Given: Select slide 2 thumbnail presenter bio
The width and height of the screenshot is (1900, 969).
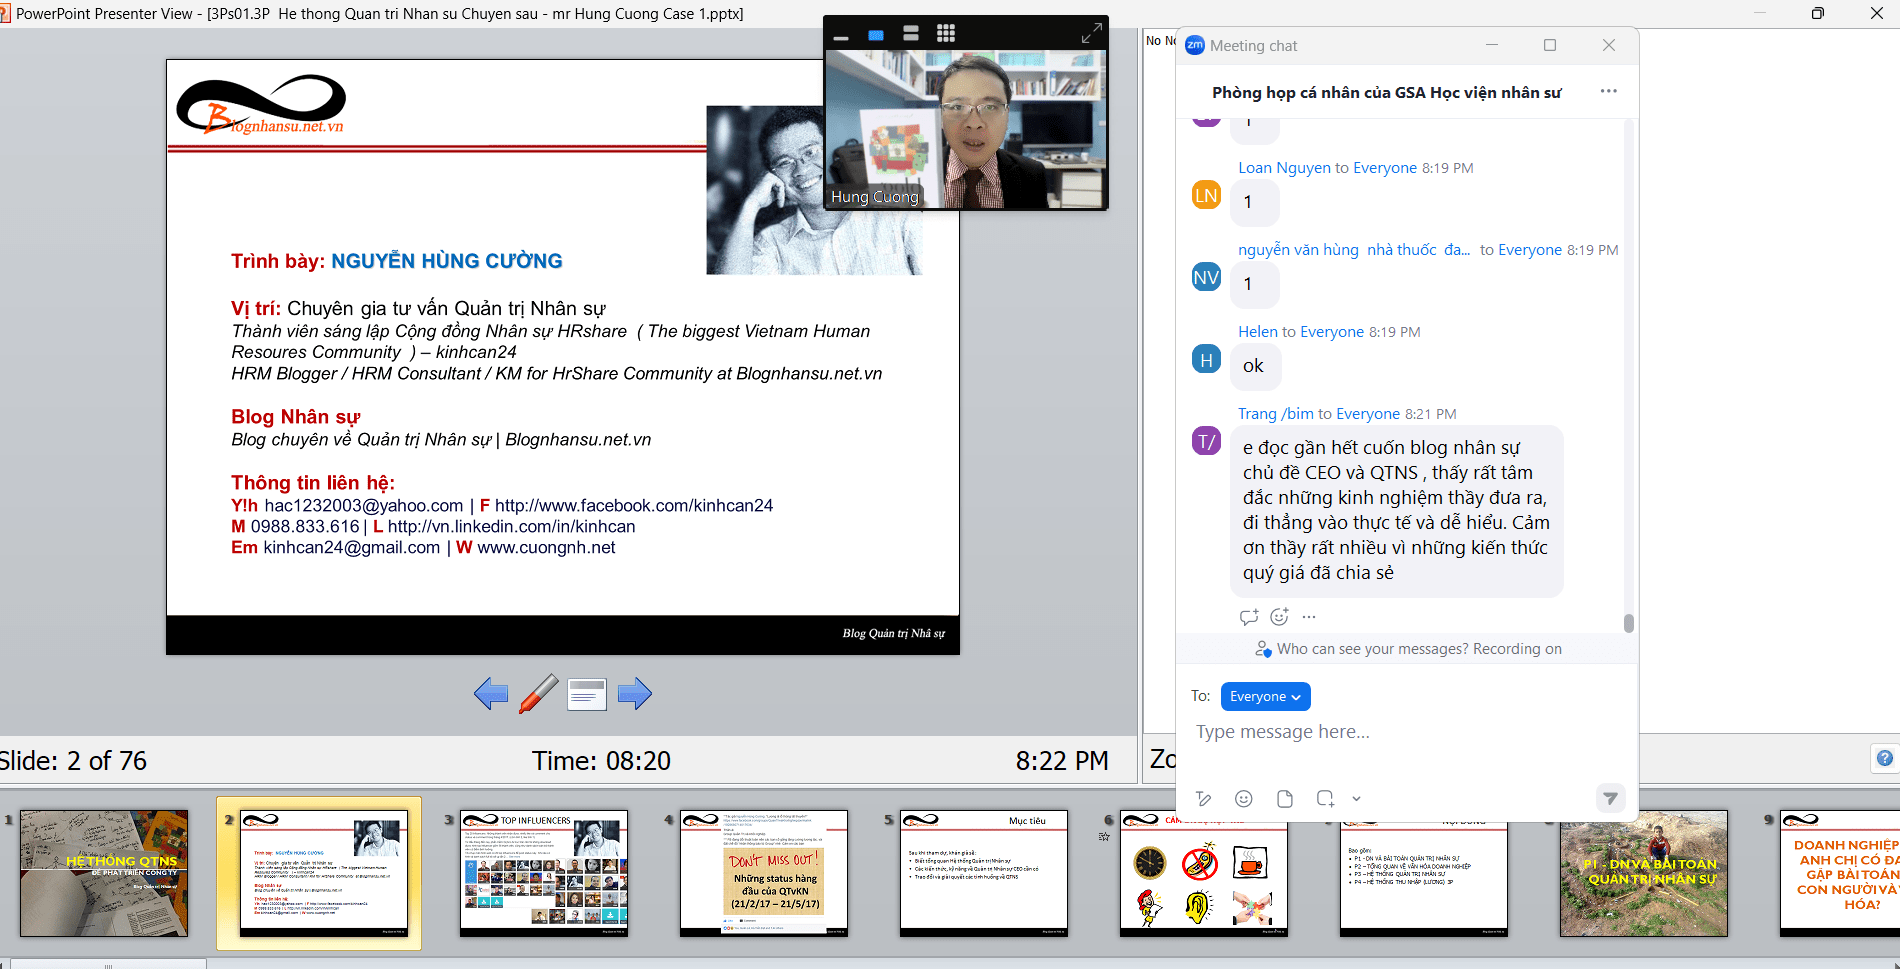Looking at the screenshot, I should tap(324, 873).
